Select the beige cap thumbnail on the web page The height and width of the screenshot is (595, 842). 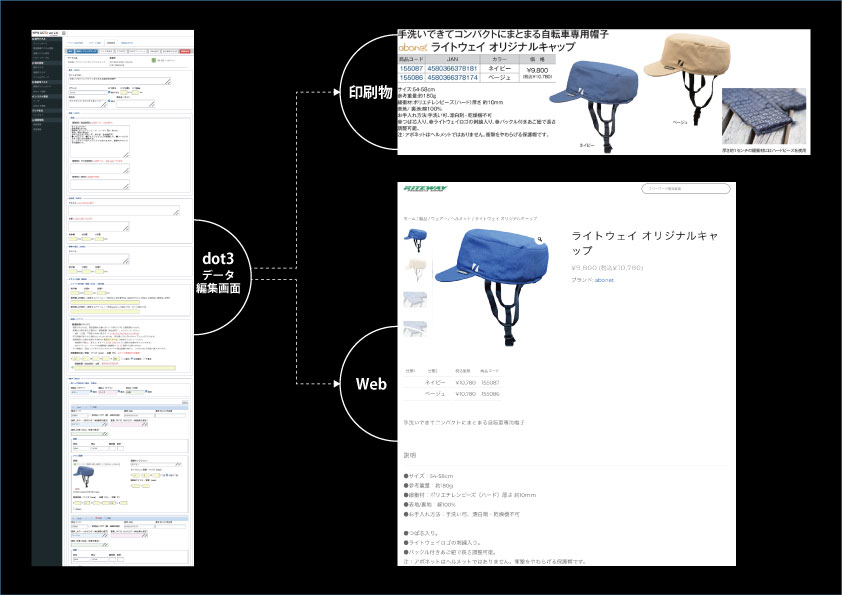pos(415,270)
